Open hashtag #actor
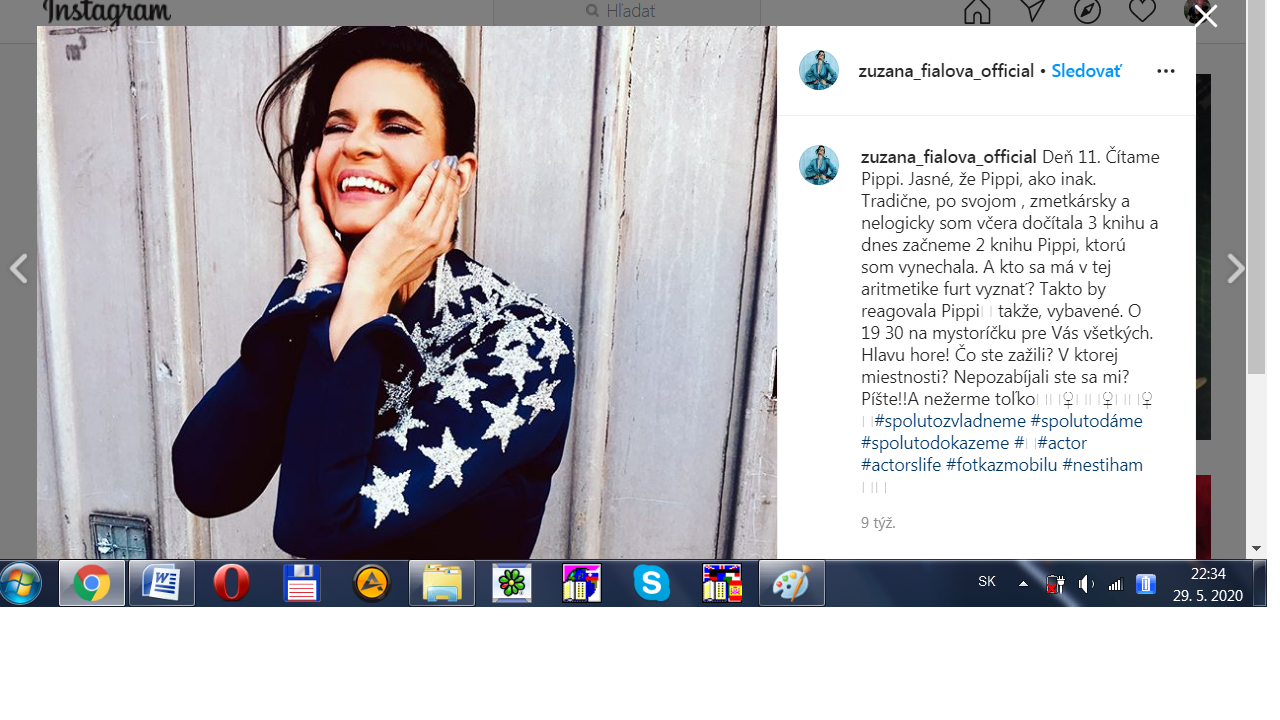 click(x=1062, y=443)
